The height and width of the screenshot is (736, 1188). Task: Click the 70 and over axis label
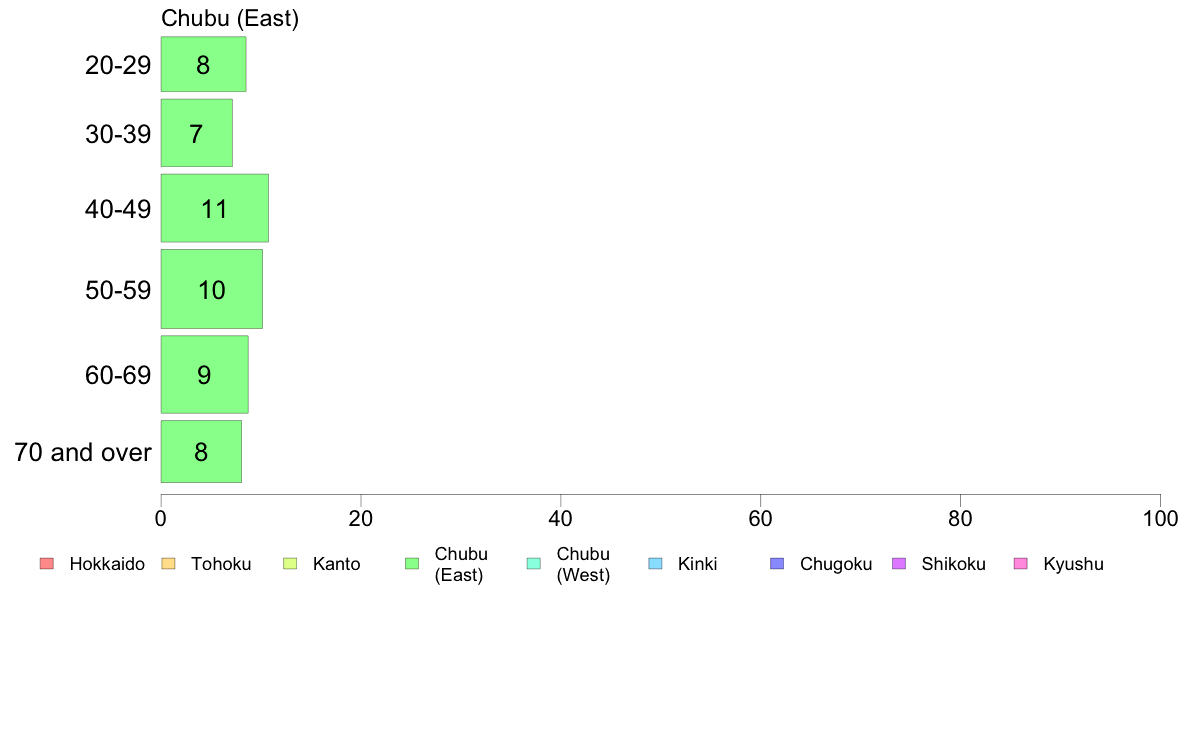coord(83,452)
